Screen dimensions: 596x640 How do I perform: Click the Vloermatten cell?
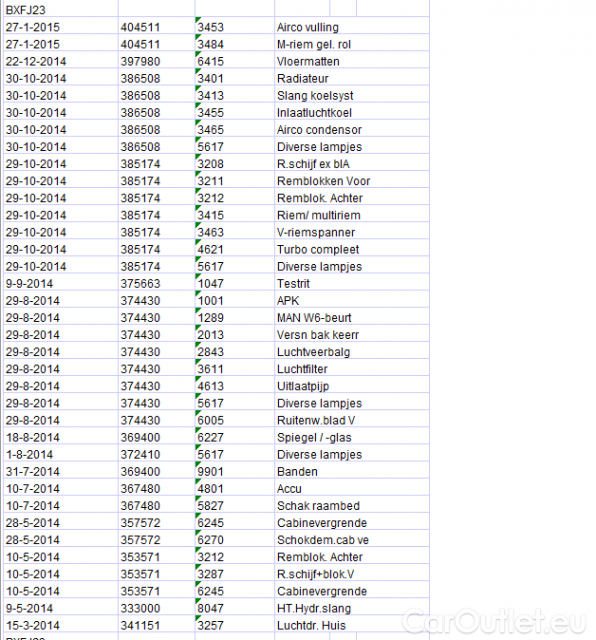pyautogui.click(x=352, y=60)
